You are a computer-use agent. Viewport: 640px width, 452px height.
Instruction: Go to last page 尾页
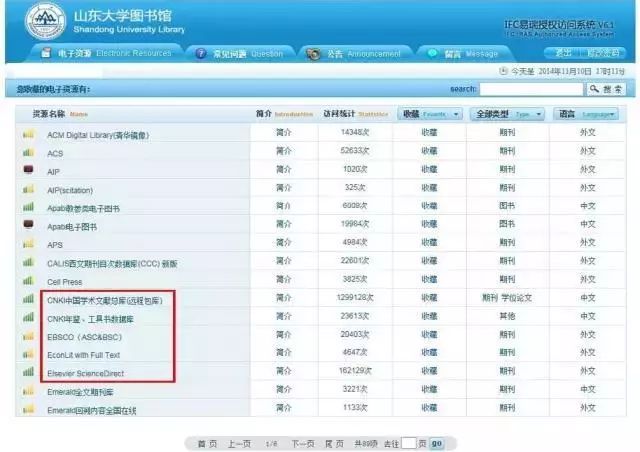(334, 444)
